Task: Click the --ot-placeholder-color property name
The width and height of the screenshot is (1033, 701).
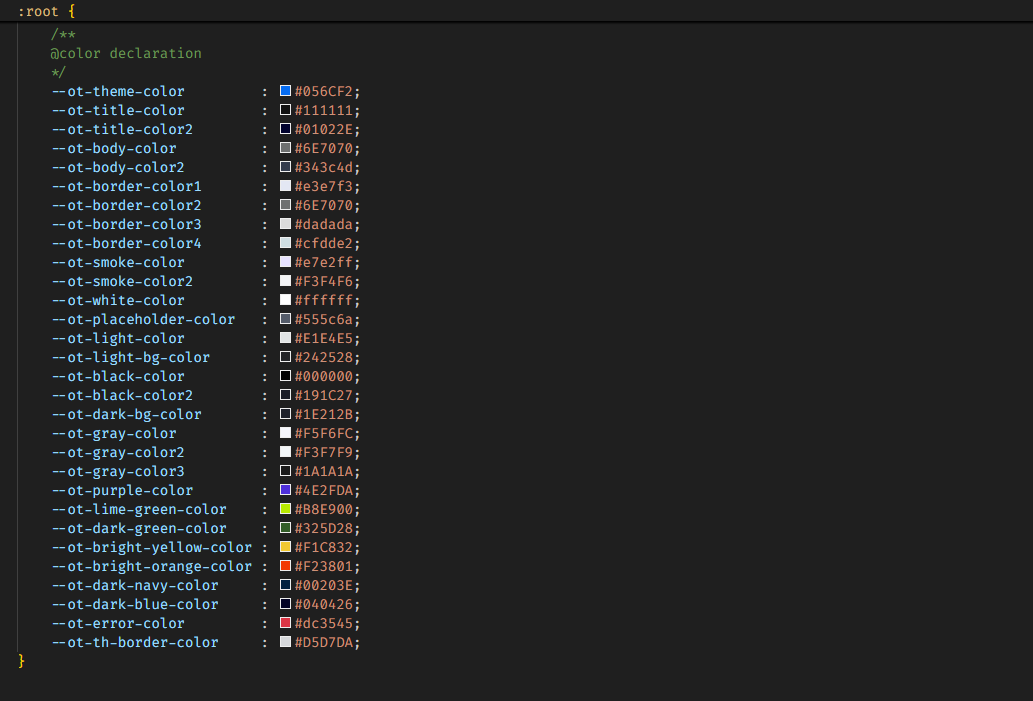Action: pyautogui.click(x=143, y=319)
